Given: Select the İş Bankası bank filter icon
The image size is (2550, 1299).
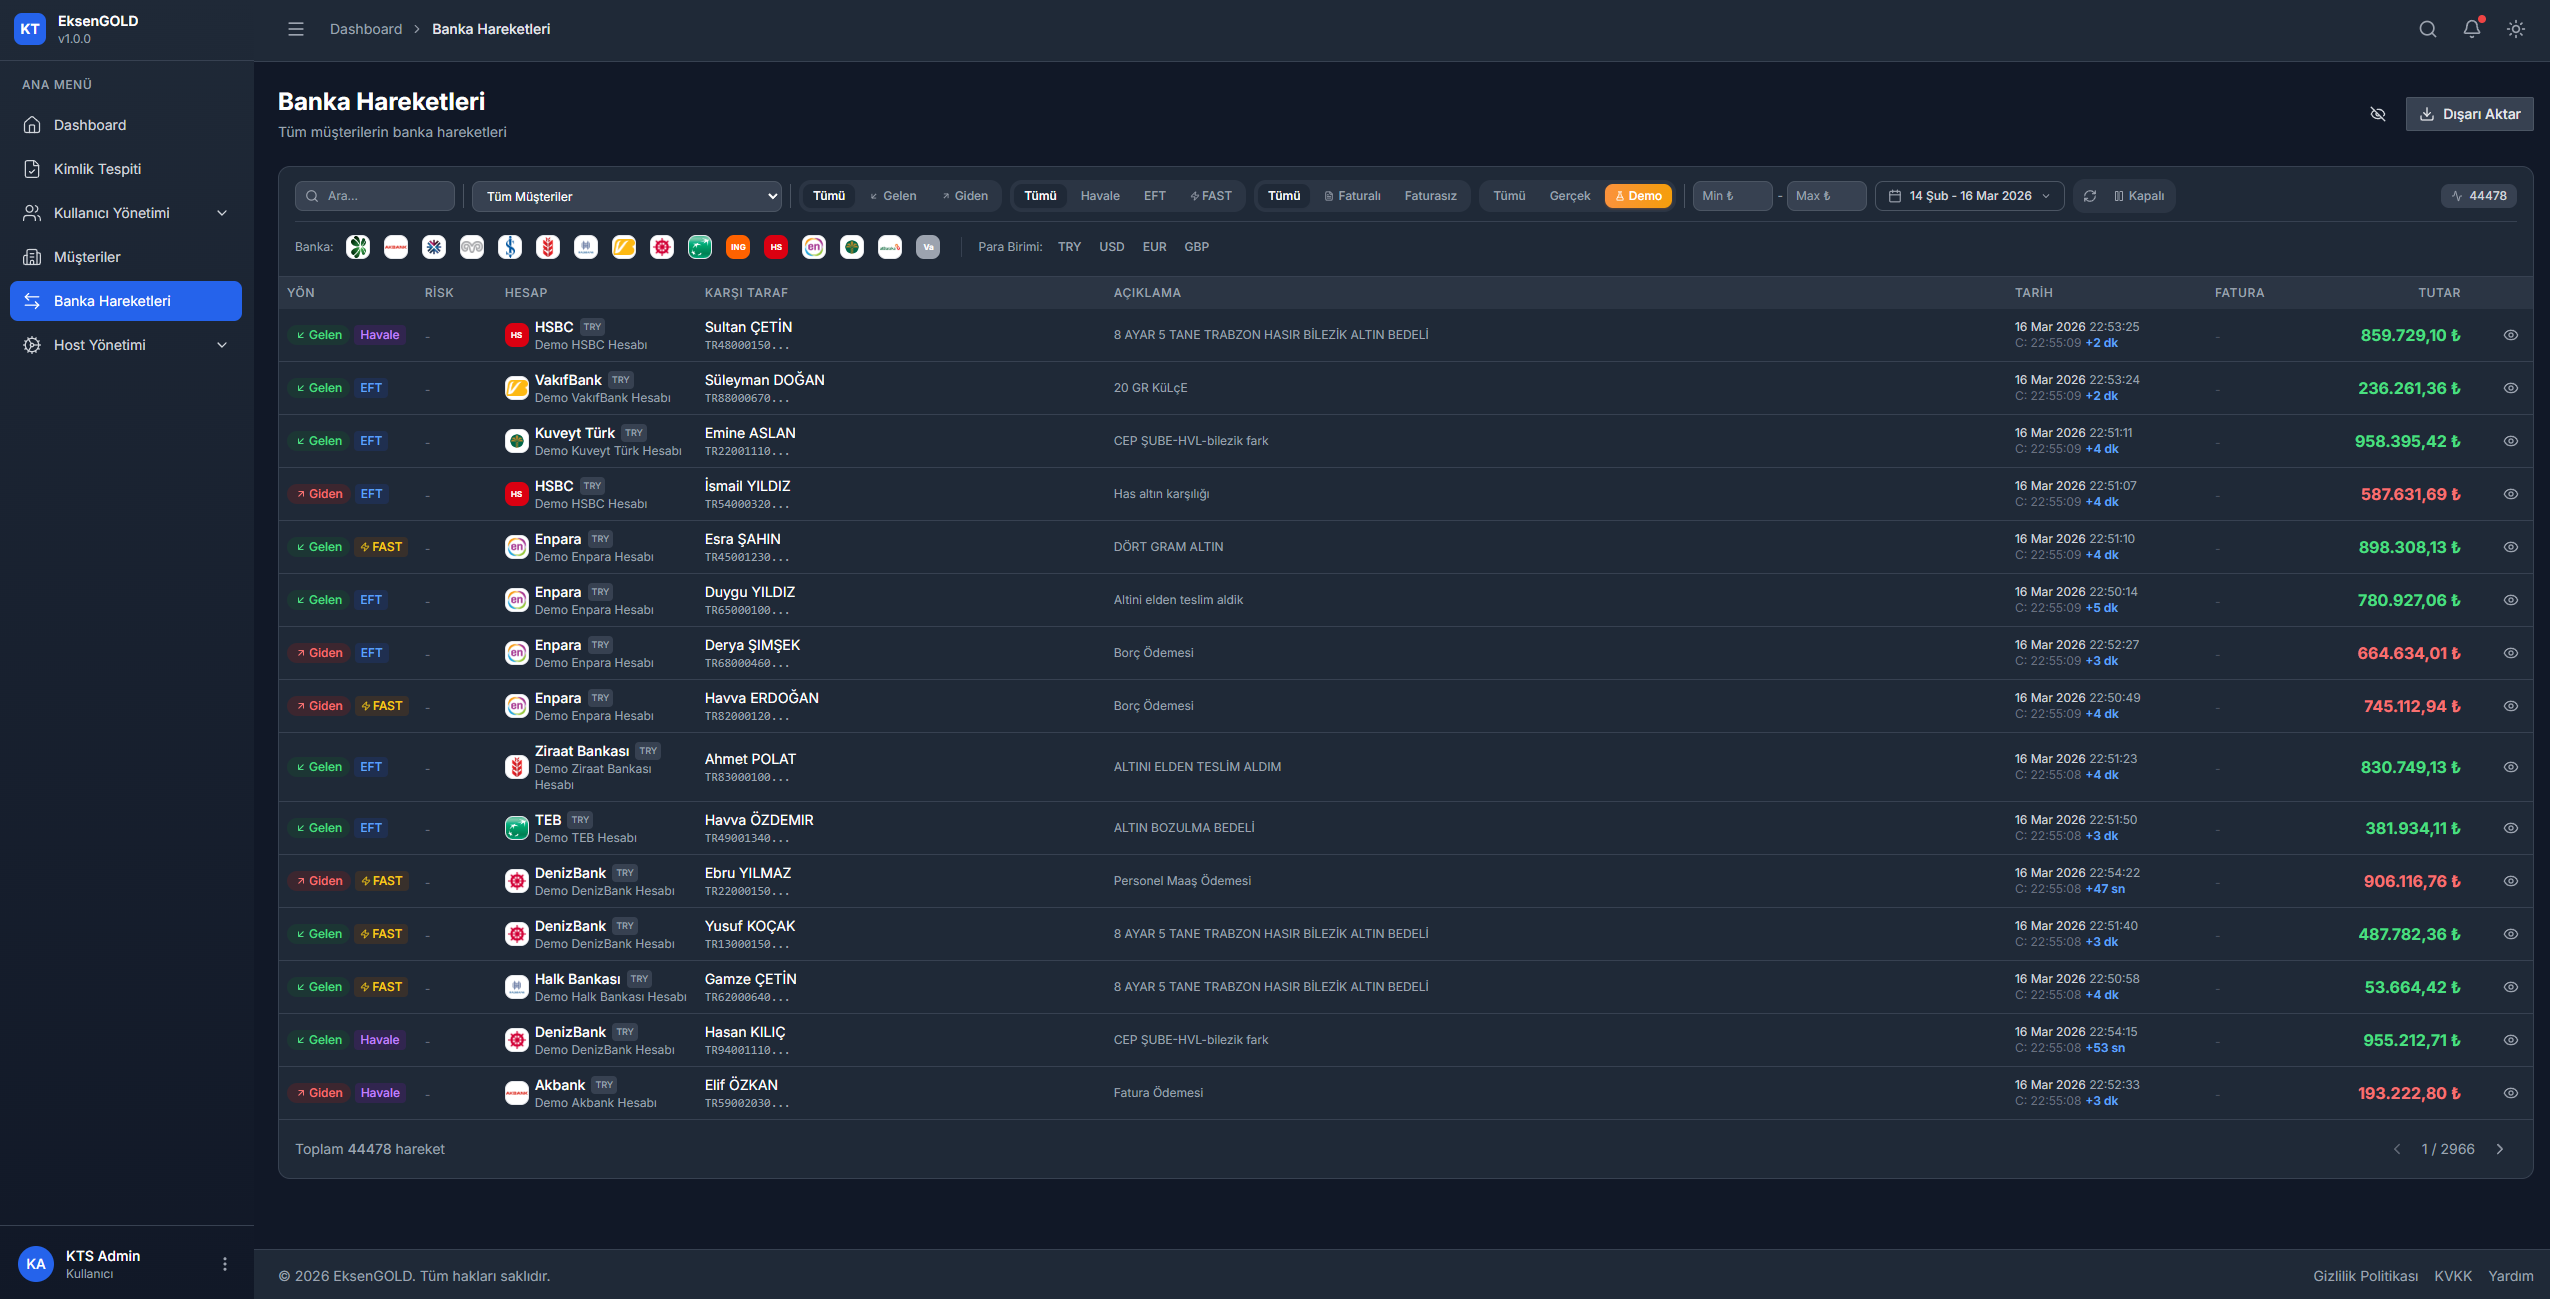Looking at the screenshot, I should [510, 247].
